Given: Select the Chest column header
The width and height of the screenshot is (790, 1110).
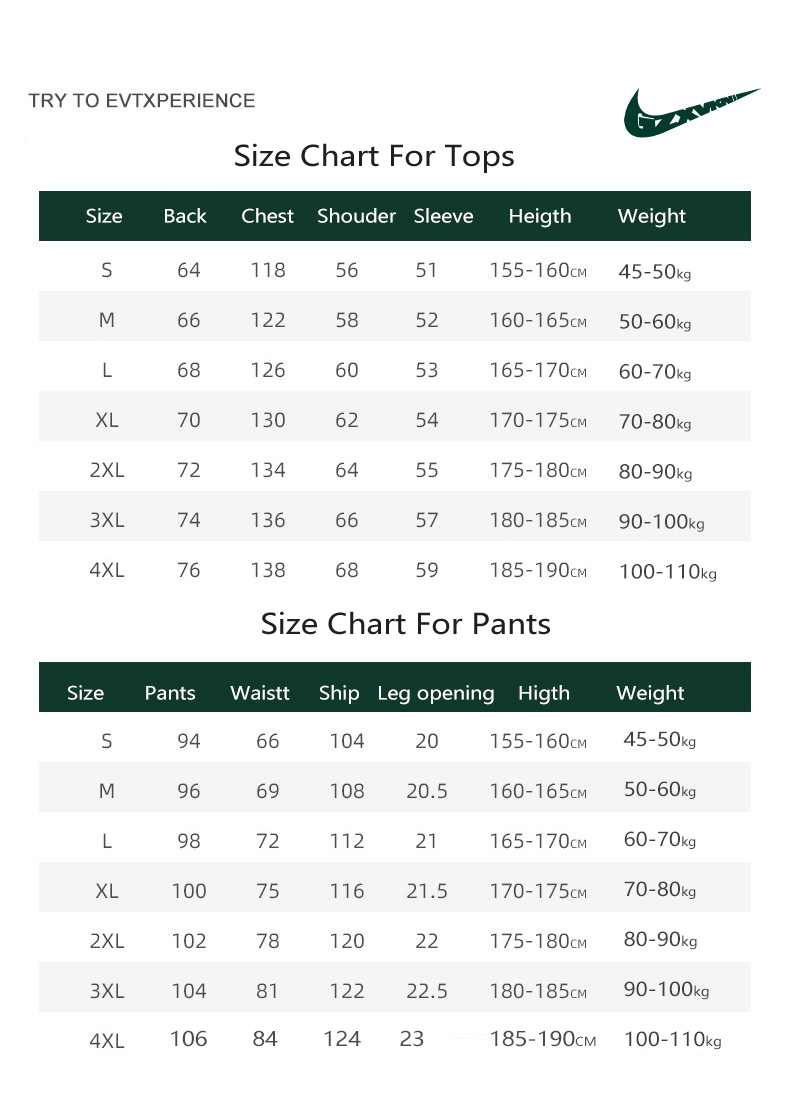Looking at the screenshot, I should tap(267, 216).
